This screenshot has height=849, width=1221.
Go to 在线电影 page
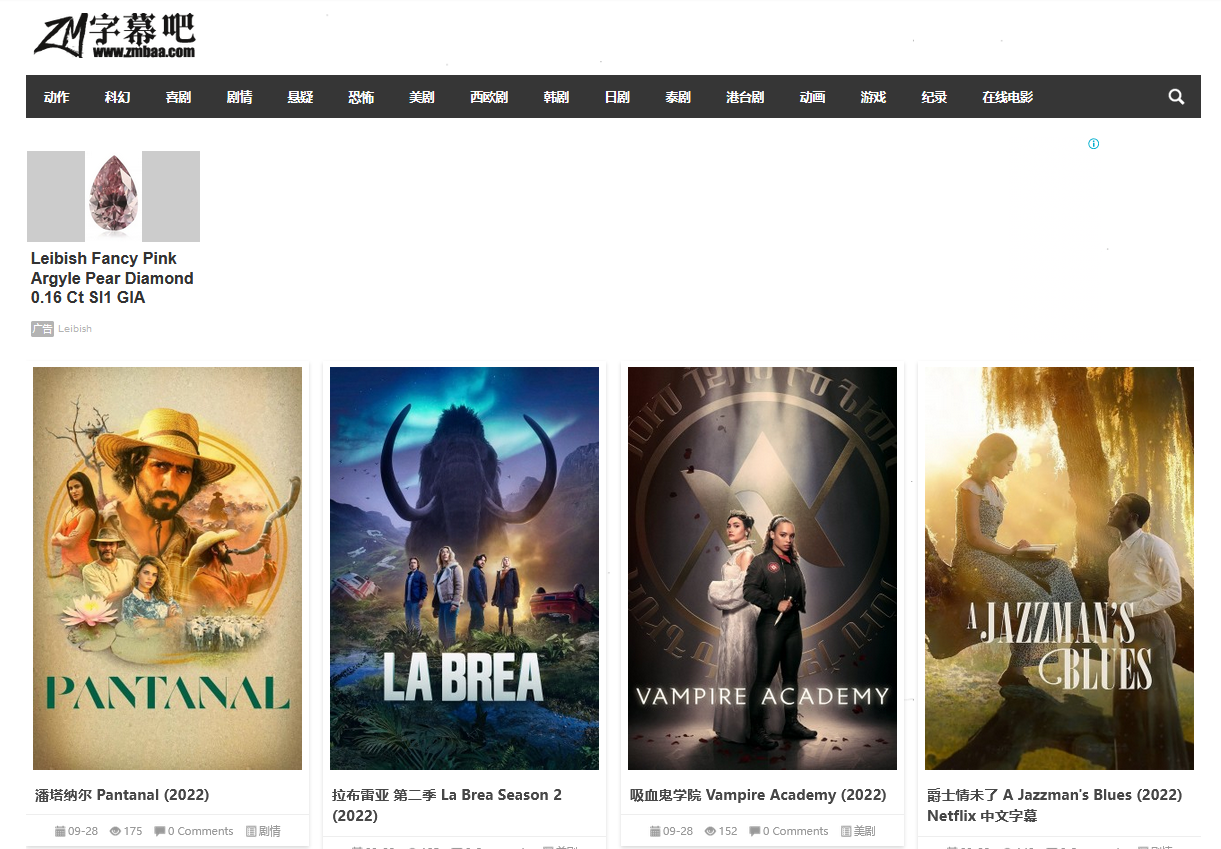click(1007, 97)
